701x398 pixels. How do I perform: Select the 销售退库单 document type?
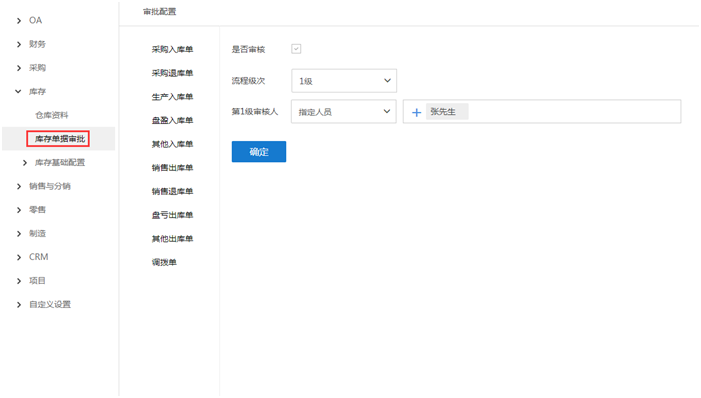tap(172, 192)
